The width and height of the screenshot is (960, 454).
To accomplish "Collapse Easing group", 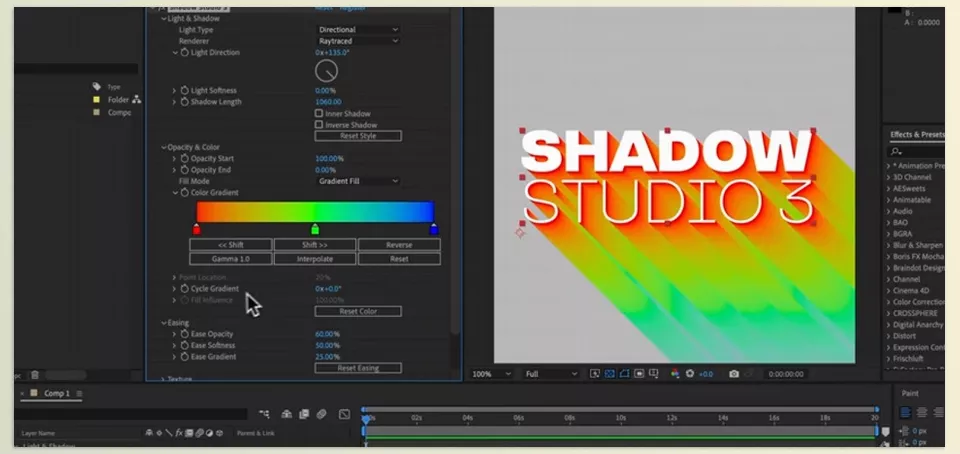I will [x=164, y=323].
